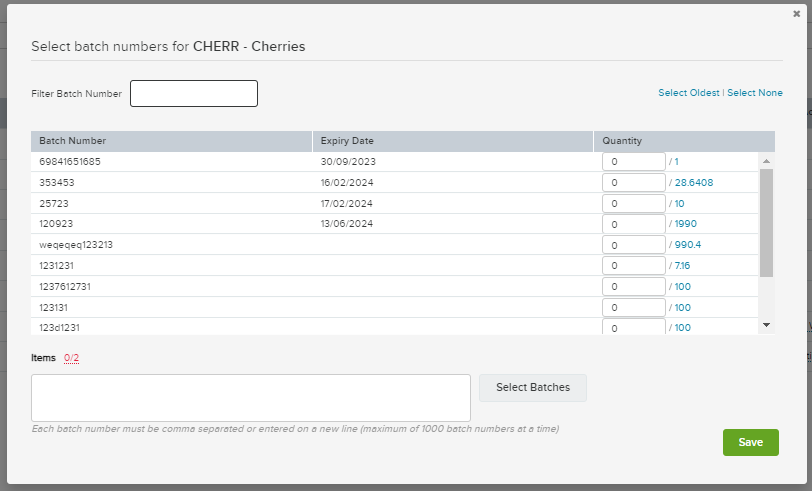812x491 pixels.
Task: Click the Select None link
Action: [755, 93]
